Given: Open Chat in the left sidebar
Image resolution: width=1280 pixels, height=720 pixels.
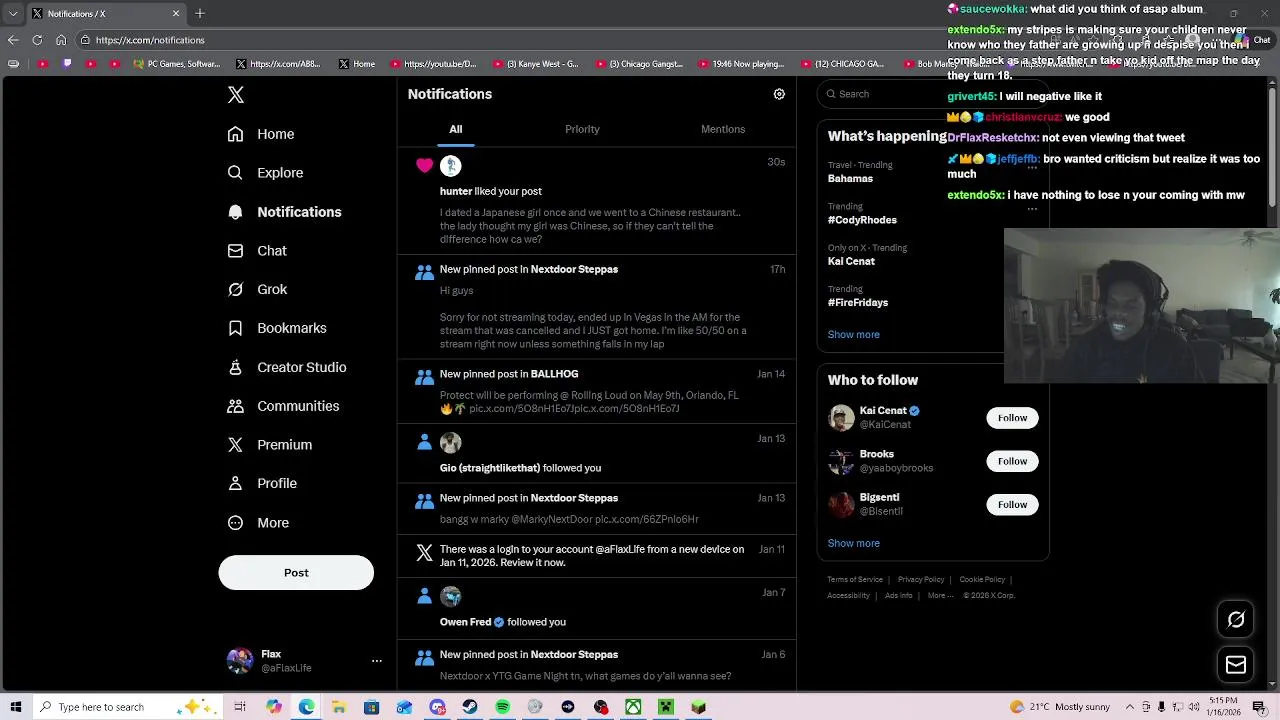Looking at the screenshot, I should 257,251.
